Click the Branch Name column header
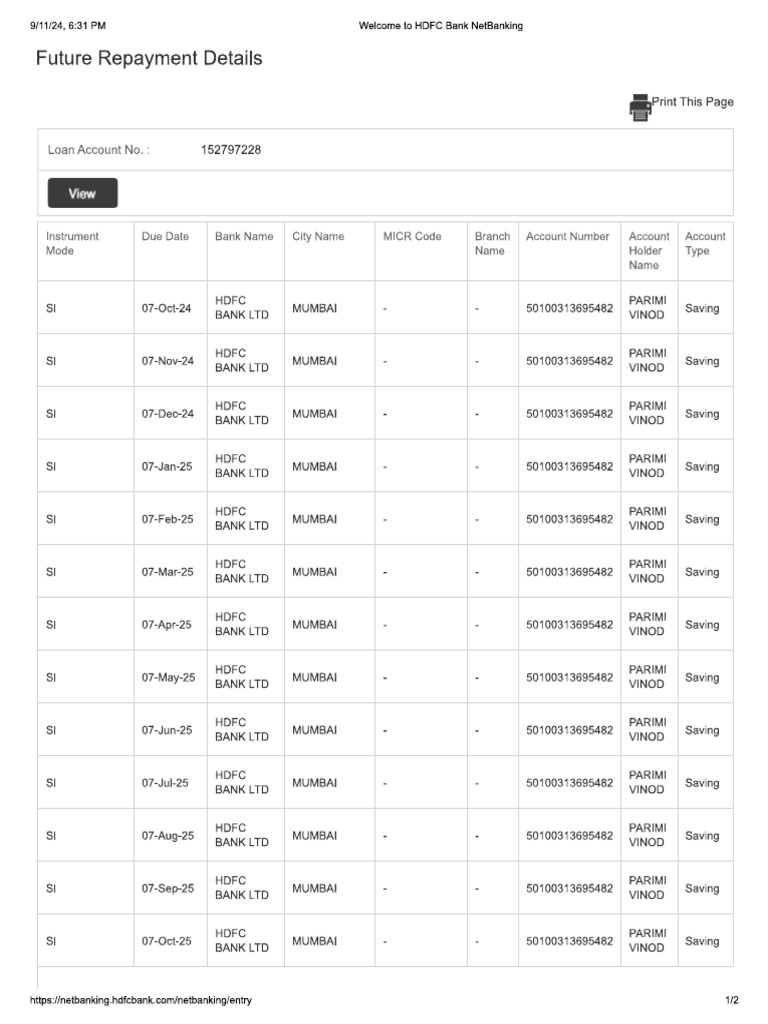Image resolution: width=768 pixels, height=1024 pixels. (492, 244)
